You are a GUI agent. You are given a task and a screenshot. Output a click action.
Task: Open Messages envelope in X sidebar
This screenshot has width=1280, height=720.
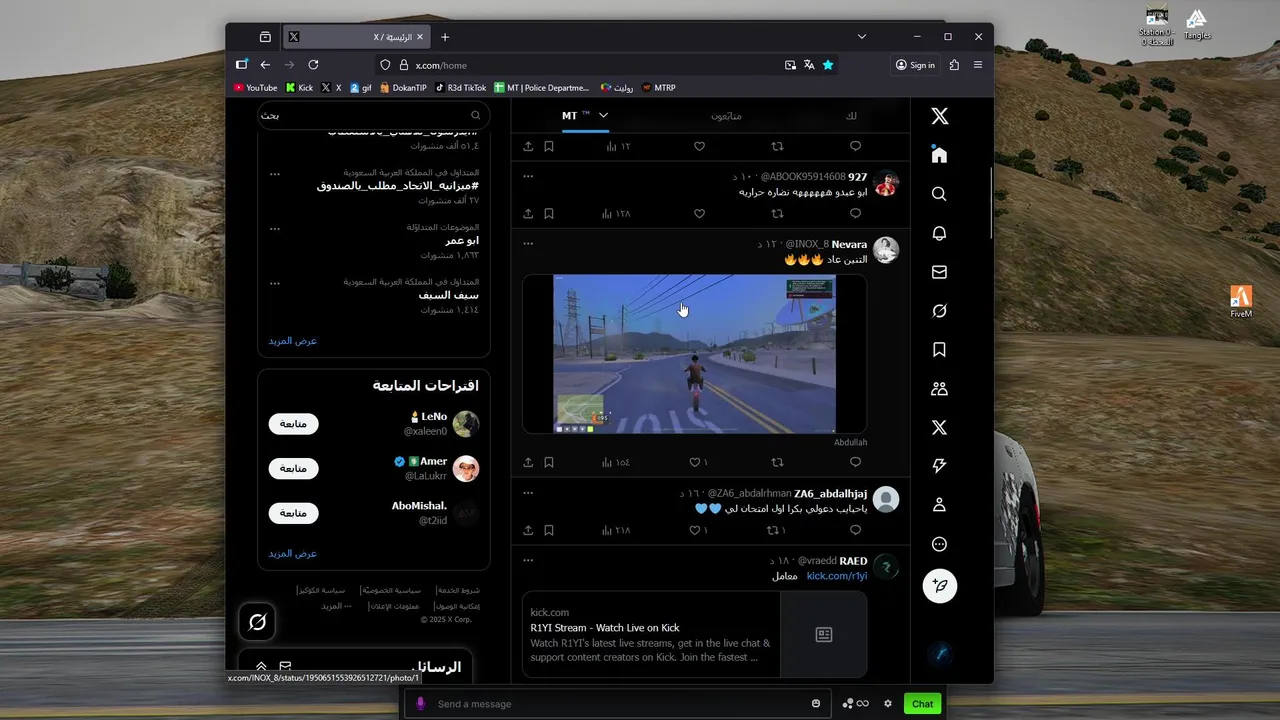[x=939, y=272]
